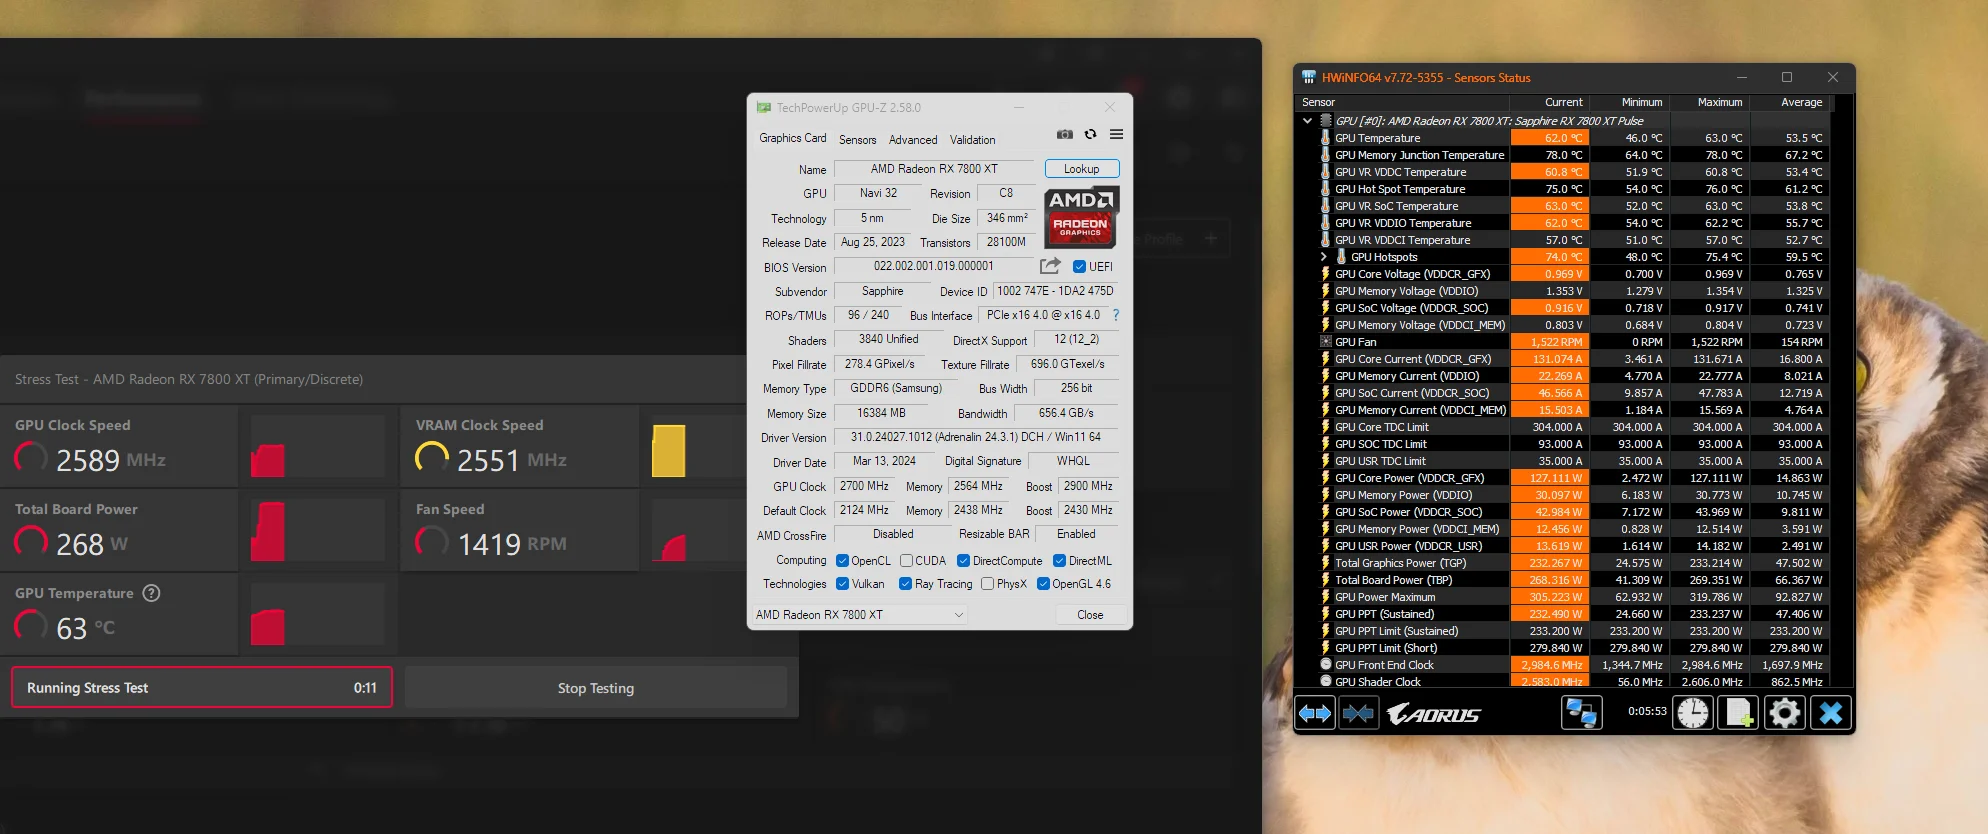The image size is (1988, 834).
Task: Click the GPU-Z refresh icon
Action: point(1091,134)
